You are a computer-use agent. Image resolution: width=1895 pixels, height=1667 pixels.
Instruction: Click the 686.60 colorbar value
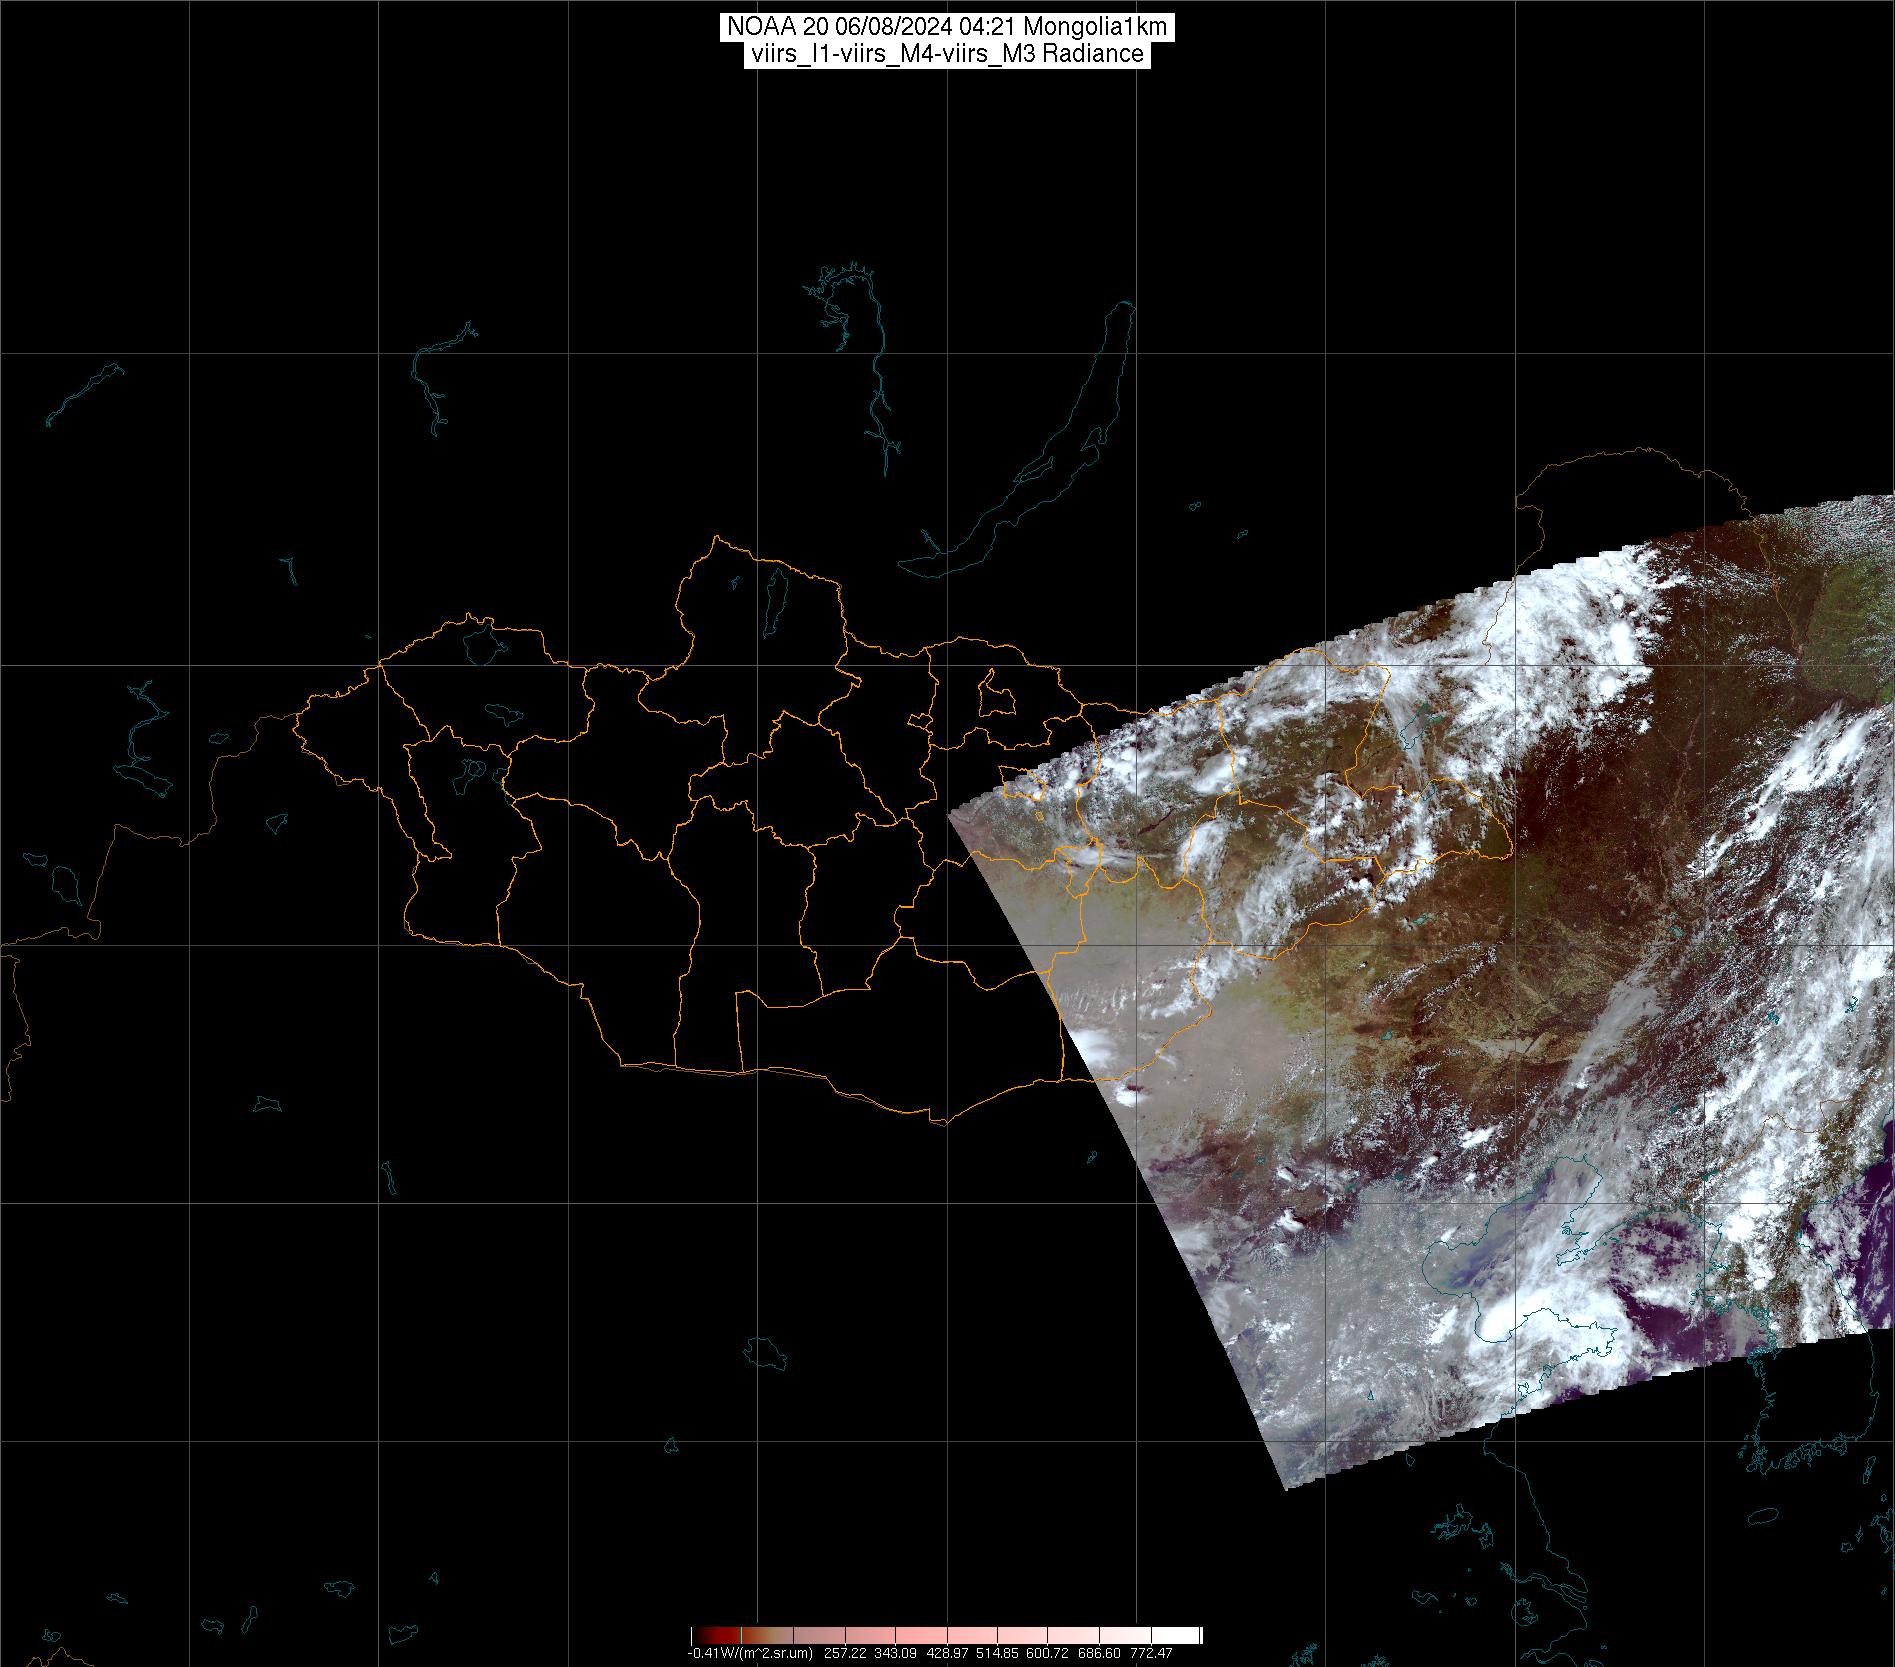pos(1099,1653)
